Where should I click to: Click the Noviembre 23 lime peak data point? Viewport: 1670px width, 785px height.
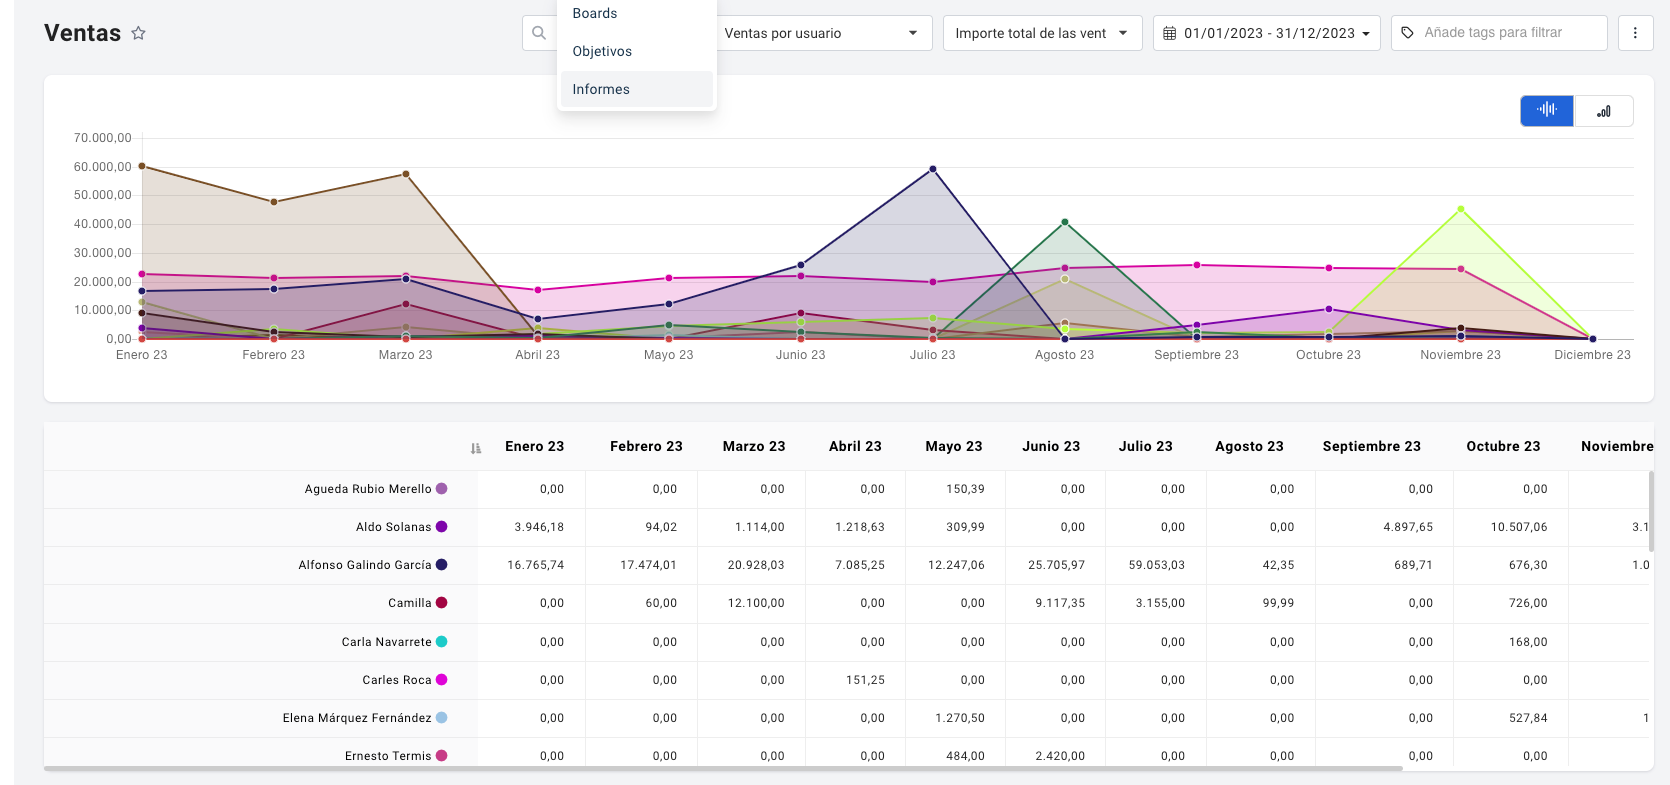click(x=1461, y=209)
